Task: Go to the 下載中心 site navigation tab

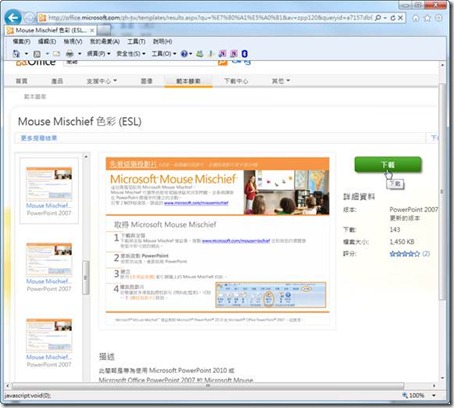Action: coord(236,81)
